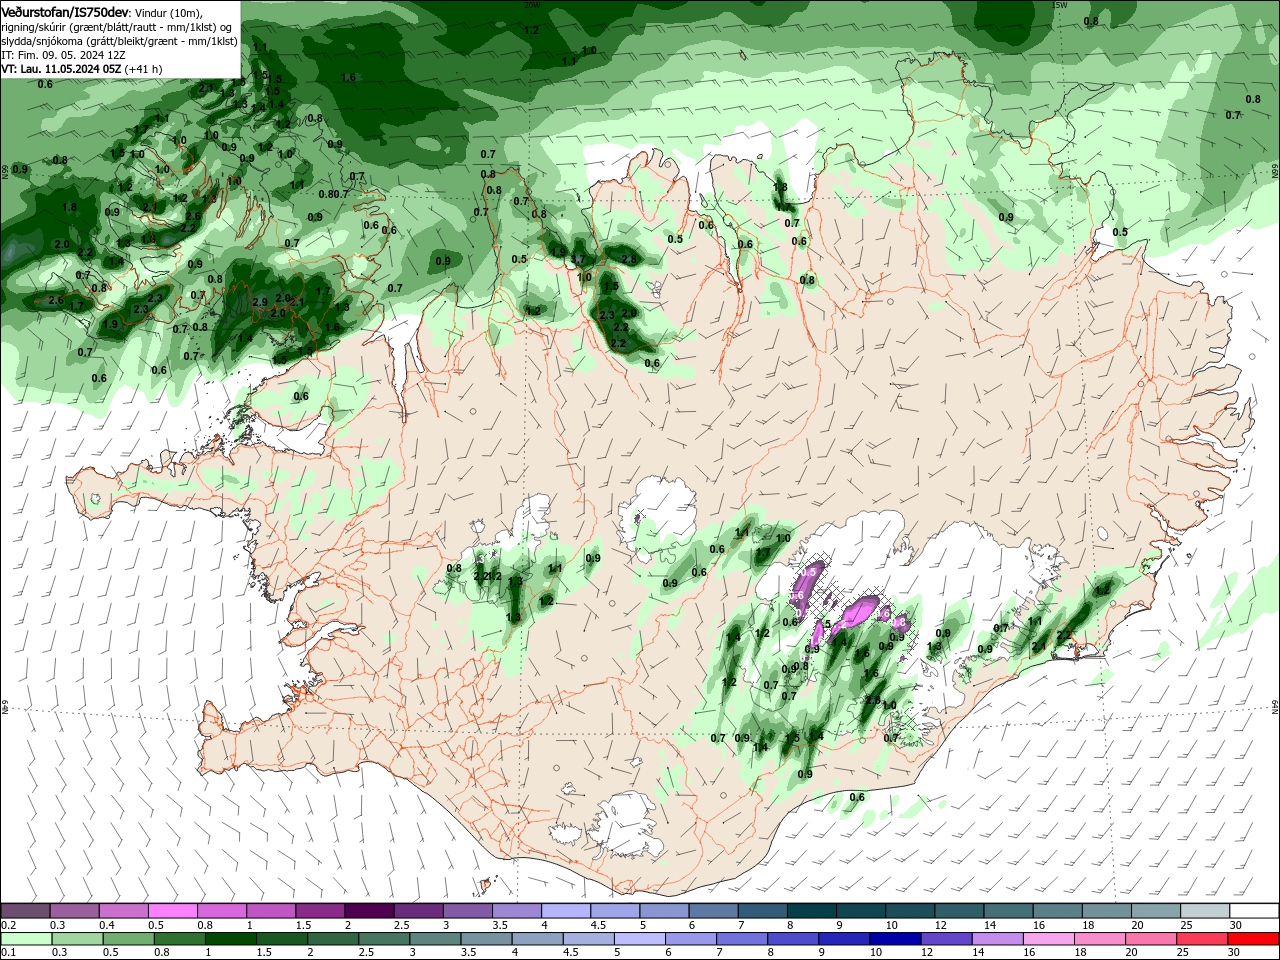This screenshot has width=1280, height=960.
Task: Pick bright red rain swatch above 30
Action: point(1254,939)
